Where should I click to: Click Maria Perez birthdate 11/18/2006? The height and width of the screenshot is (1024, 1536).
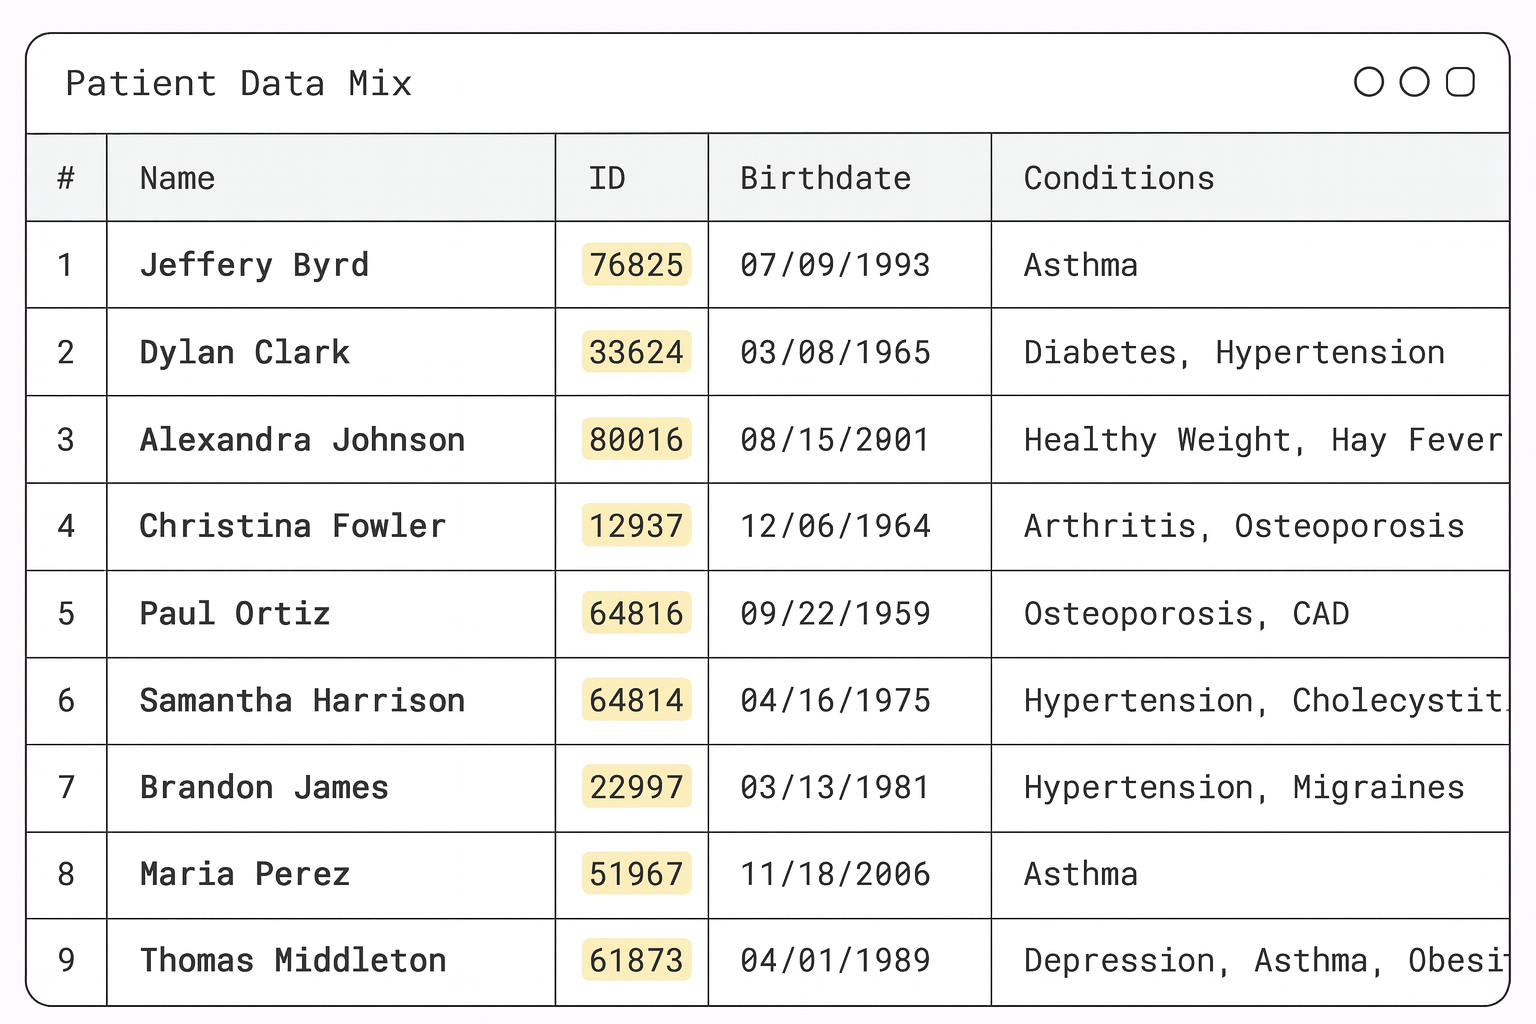click(835, 875)
